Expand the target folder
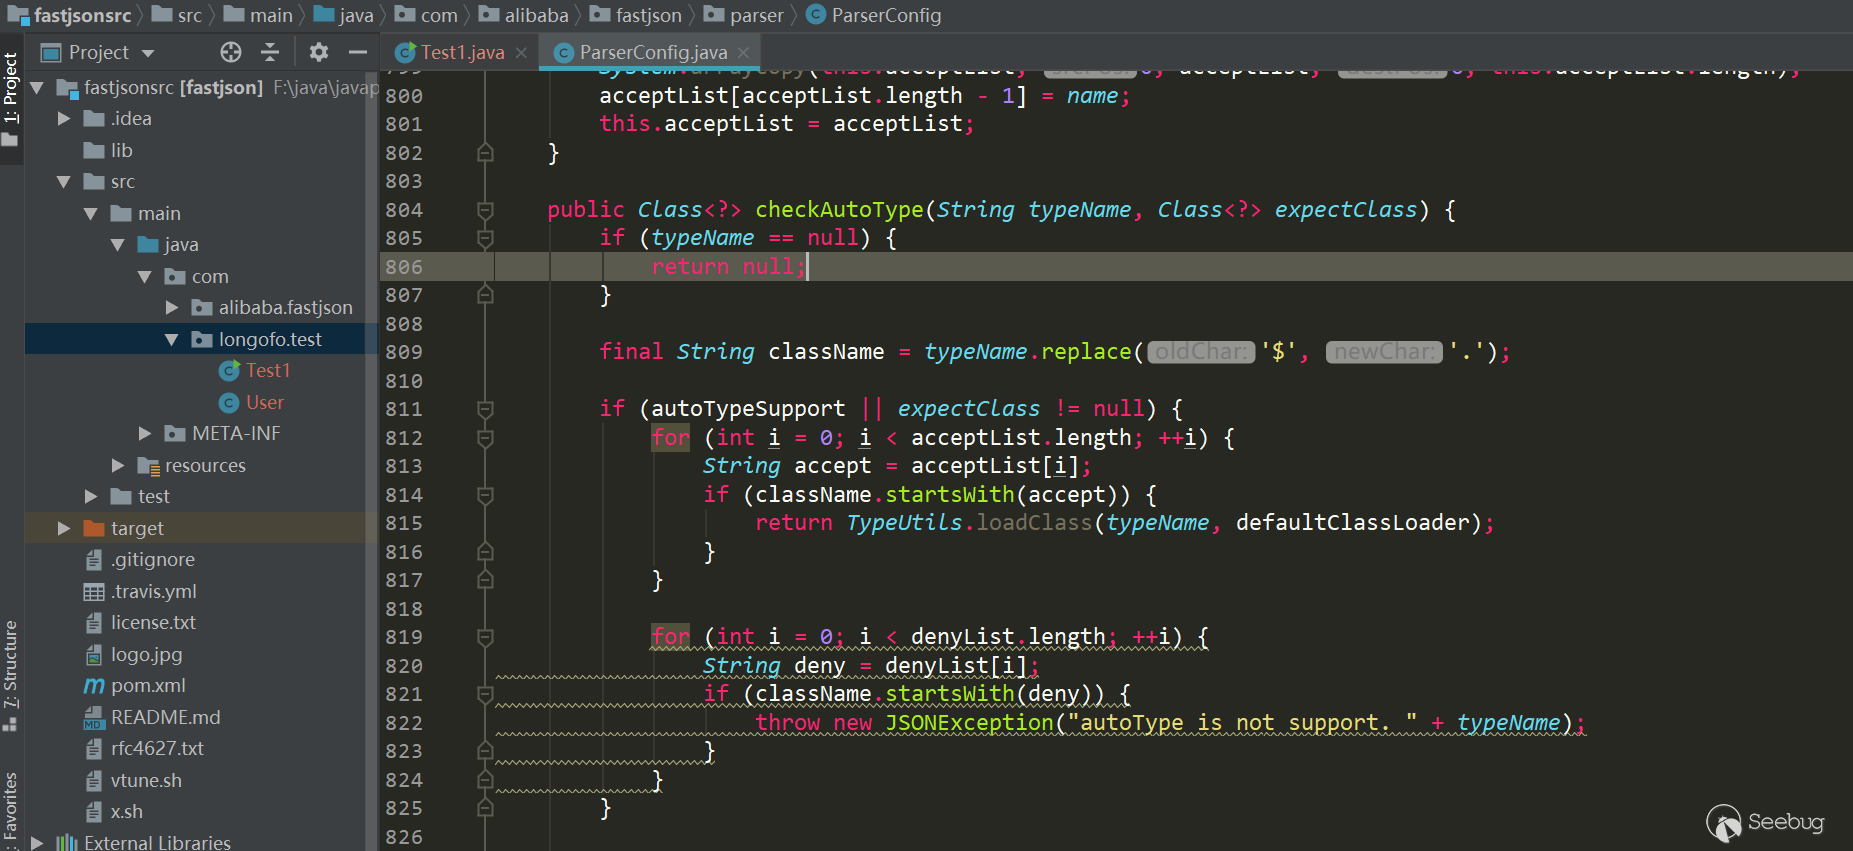 [64, 528]
